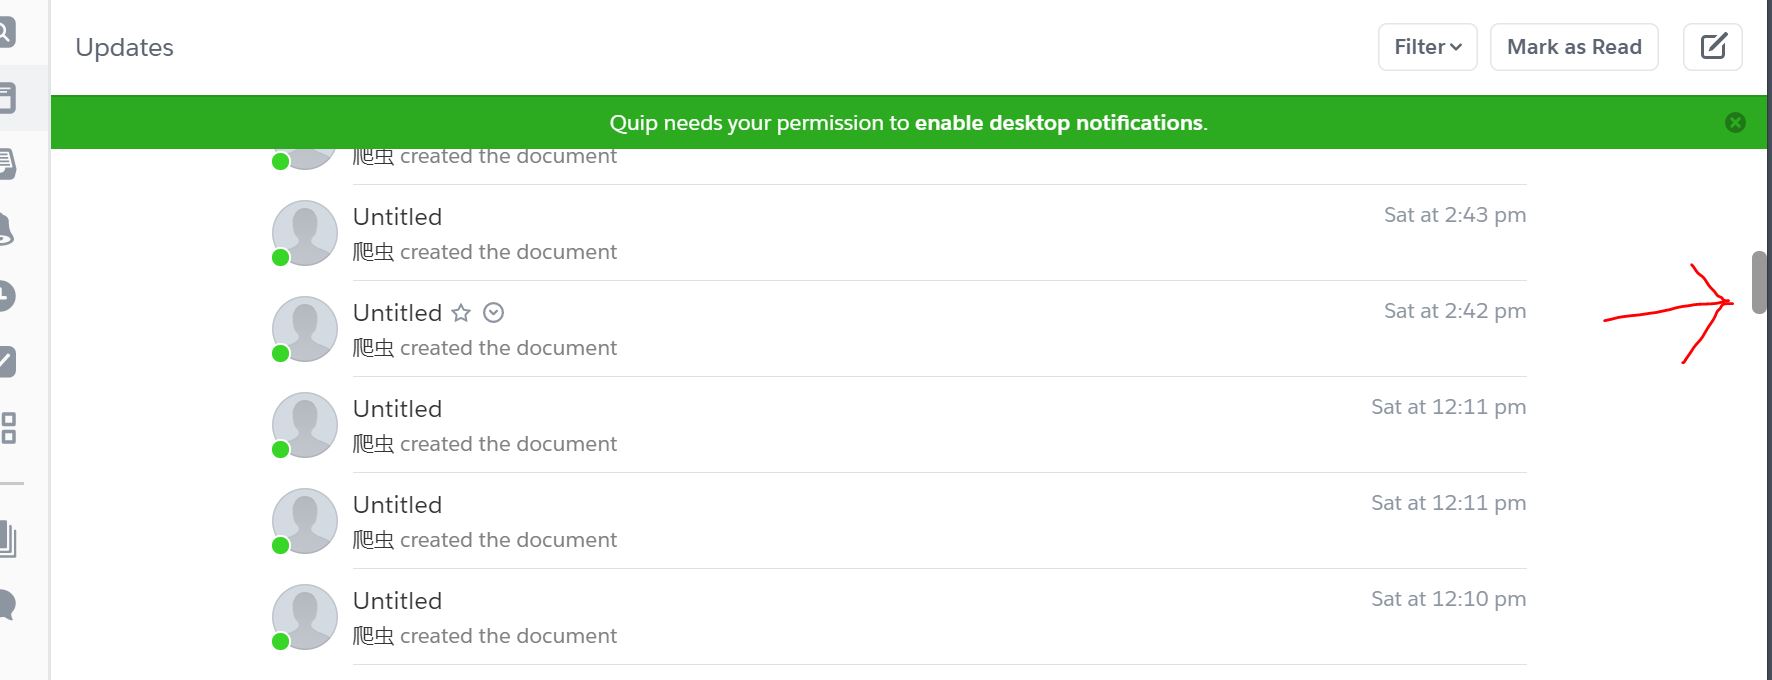Open the tasks checkmark icon in sidebar

click(x=7, y=362)
